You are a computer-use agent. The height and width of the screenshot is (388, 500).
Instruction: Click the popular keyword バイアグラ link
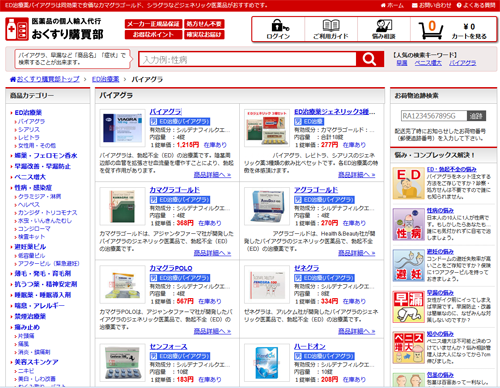pyautogui.click(x=462, y=63)
